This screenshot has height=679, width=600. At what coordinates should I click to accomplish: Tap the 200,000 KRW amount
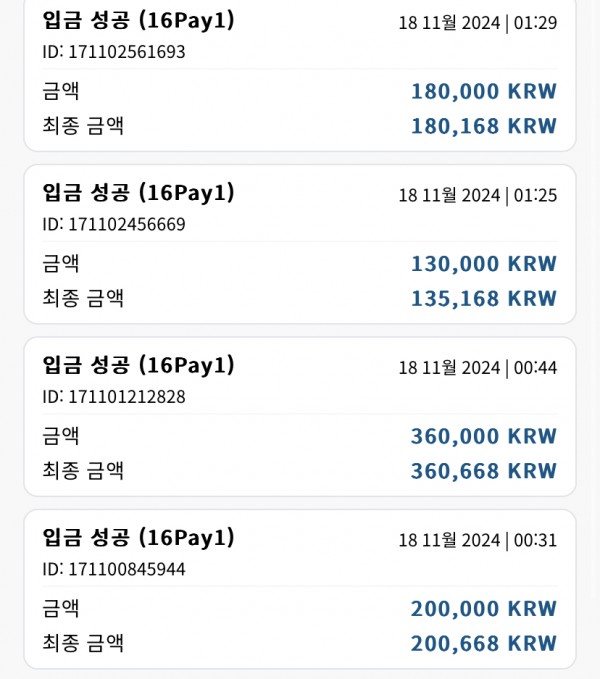point(484,609)
